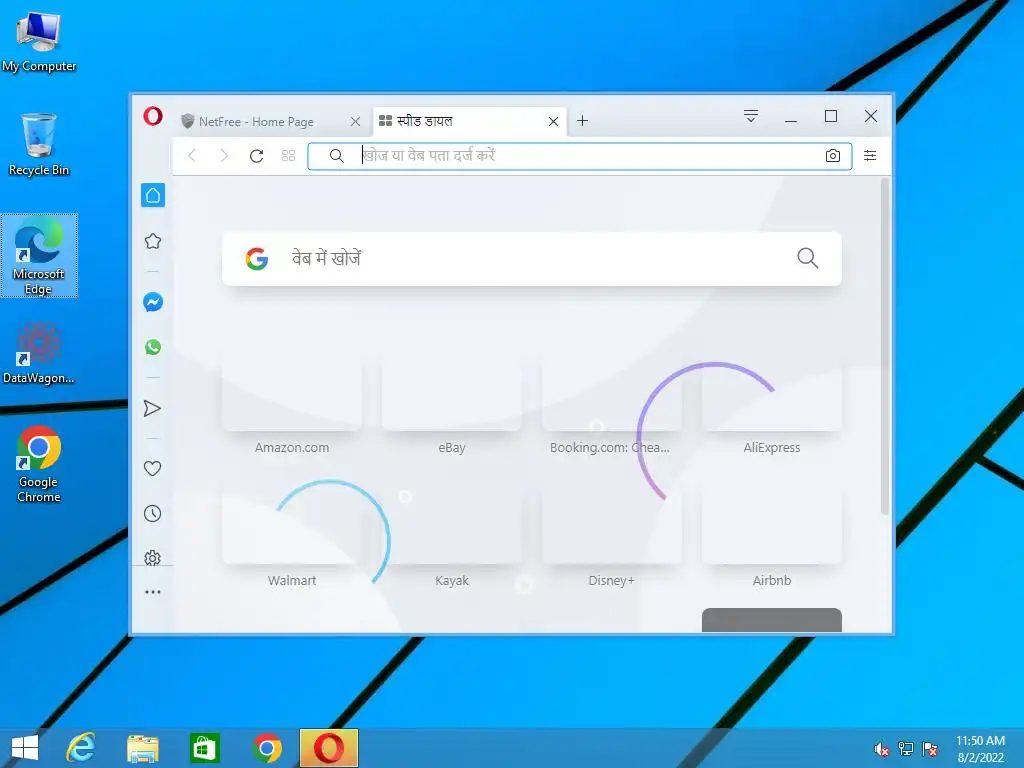Screen dimensions: 1024x768
Task: Close the स्पीड डायल tab
Action: point(553,121)
